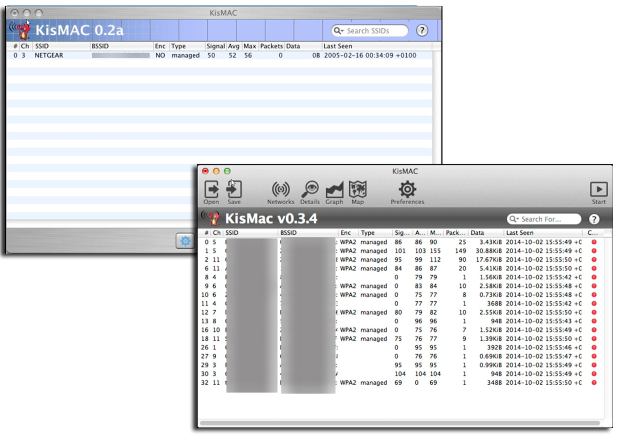Open the Map view
Viewport: 620px width, 435px height.
tap(358, 190)
